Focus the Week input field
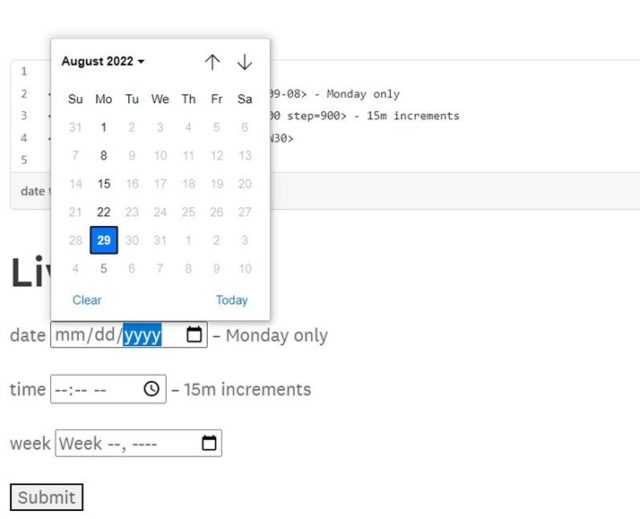640x519 pixels. [138, 443]
